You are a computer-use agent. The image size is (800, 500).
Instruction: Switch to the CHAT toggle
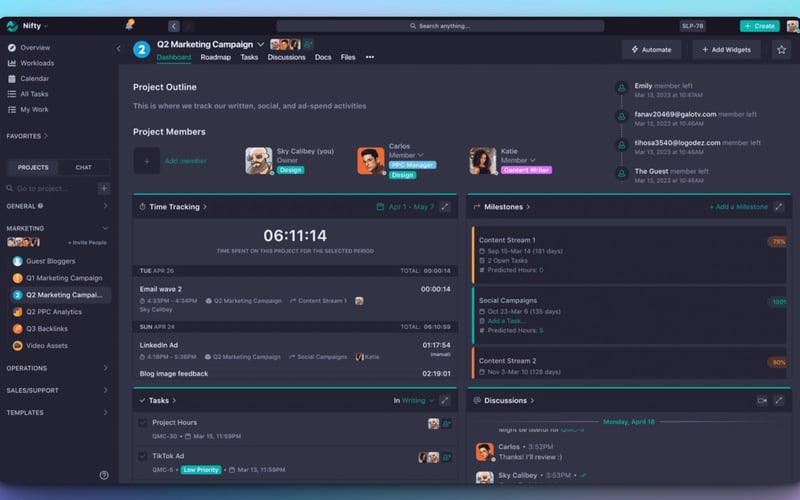point(84,167)
